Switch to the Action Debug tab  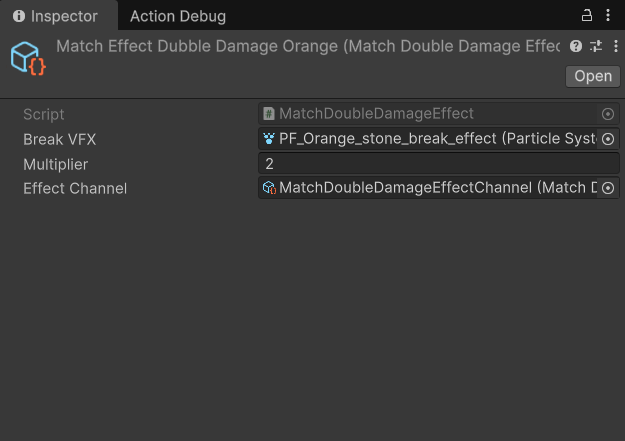click(178, 16)
